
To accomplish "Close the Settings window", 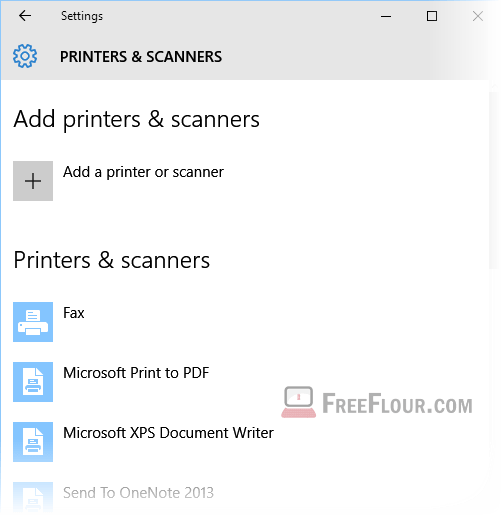I will coord(478,16).
